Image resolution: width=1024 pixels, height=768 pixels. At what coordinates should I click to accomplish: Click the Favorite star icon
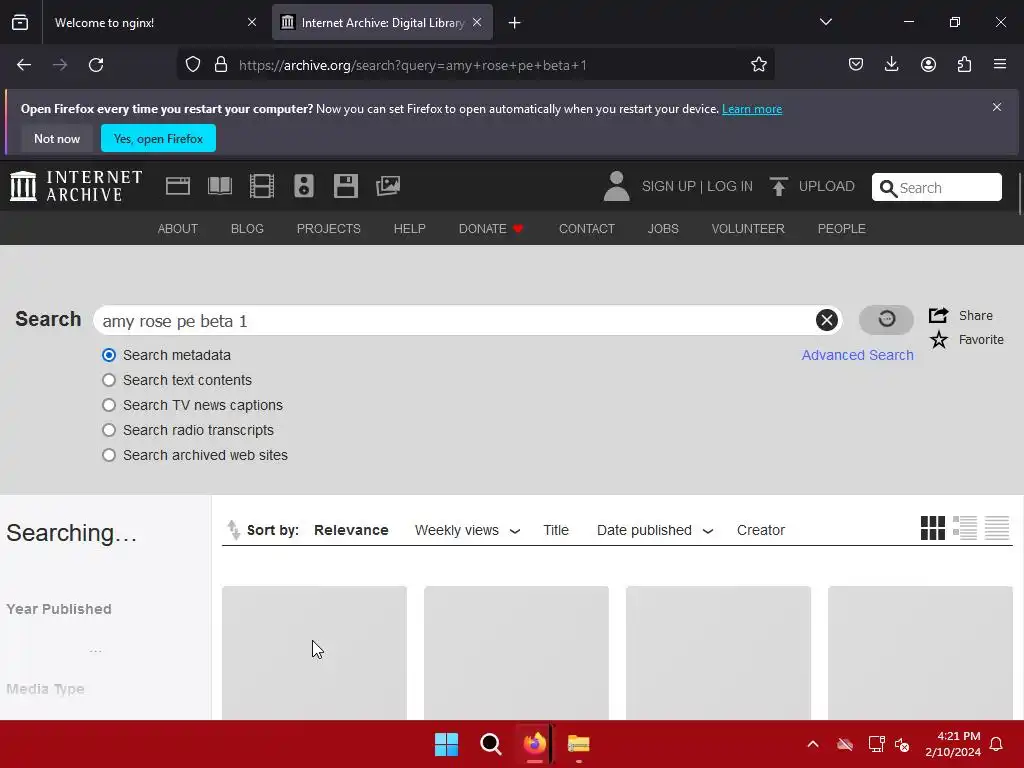point(938,340)
